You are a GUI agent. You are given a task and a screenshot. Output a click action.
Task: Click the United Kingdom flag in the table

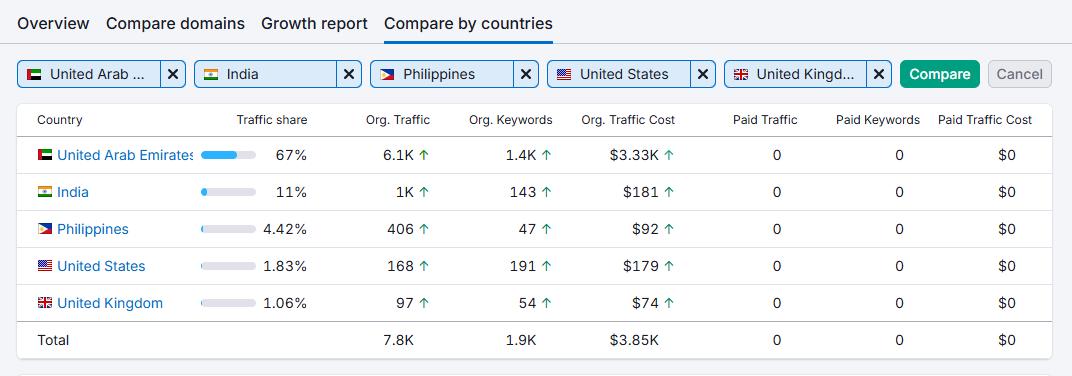point(45,303)
